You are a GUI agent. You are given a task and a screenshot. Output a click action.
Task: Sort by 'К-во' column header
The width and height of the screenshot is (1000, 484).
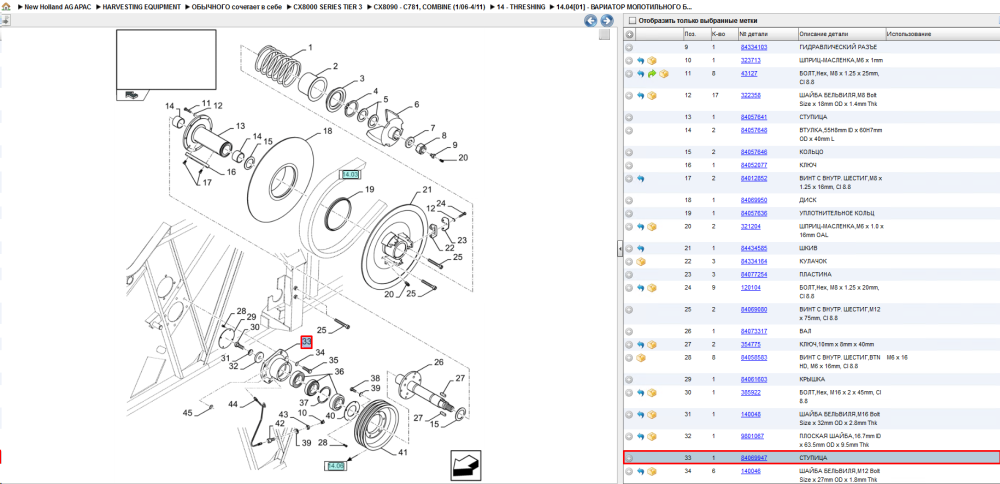tap(723, 34)
